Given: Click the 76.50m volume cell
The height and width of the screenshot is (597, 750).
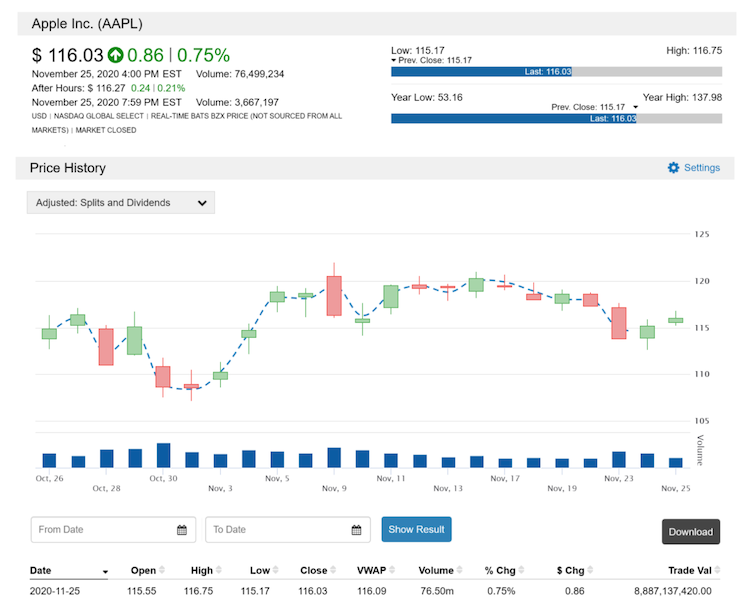Looking at the screenshot, I should coord(437,591).
